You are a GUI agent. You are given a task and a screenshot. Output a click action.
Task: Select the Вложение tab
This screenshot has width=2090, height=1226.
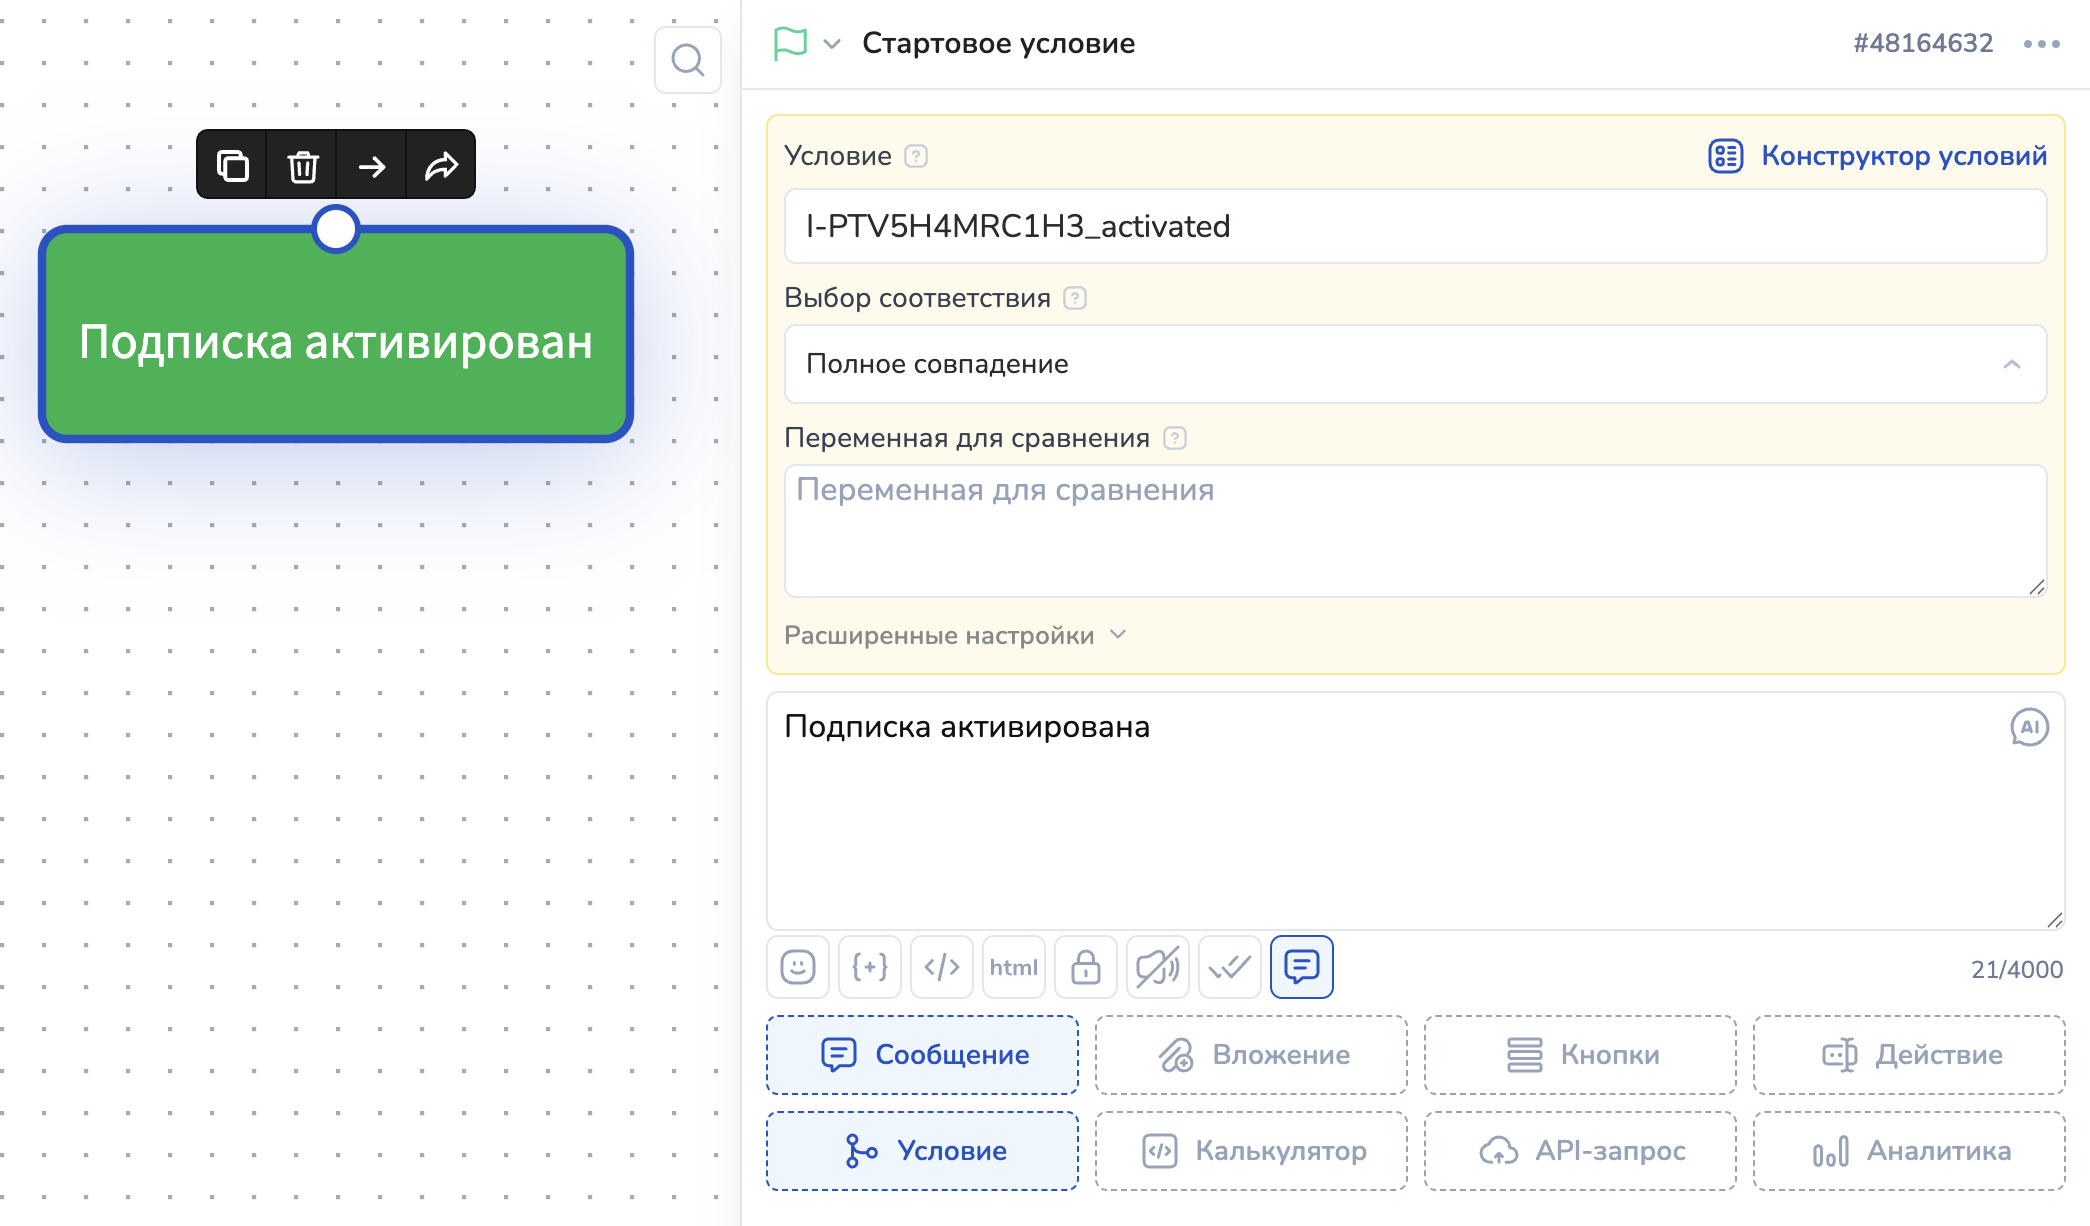pyautogui.click(x=1251, y=1055)
